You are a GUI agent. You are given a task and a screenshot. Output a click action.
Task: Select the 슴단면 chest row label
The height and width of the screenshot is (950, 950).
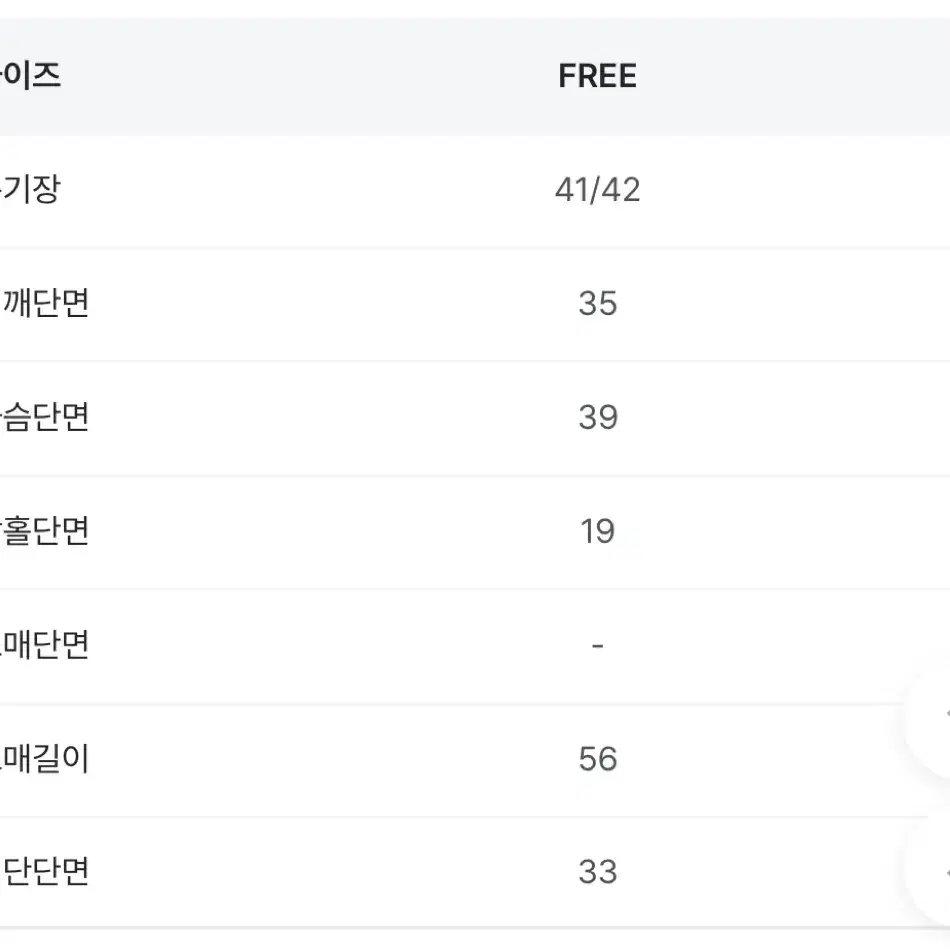coord(45,417)
